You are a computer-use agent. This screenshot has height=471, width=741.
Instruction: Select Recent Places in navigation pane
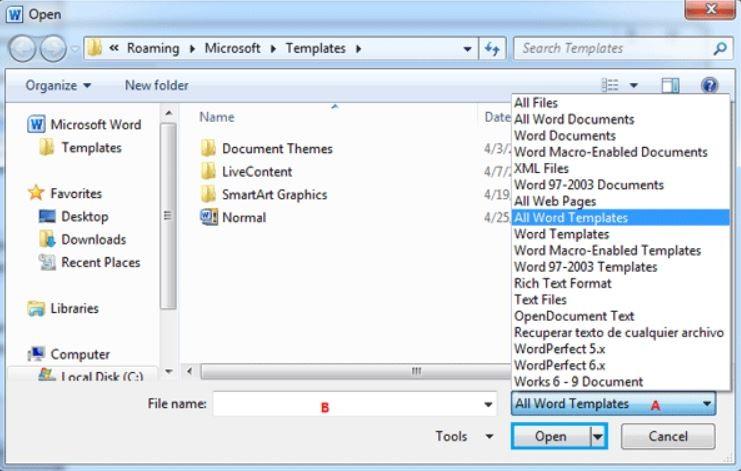[x=90, y=262]
